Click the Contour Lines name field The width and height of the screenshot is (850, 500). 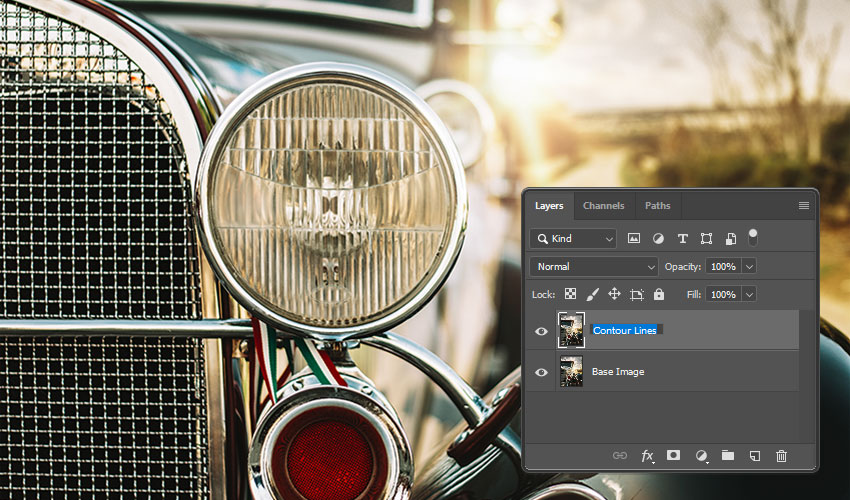pos(626,330)
